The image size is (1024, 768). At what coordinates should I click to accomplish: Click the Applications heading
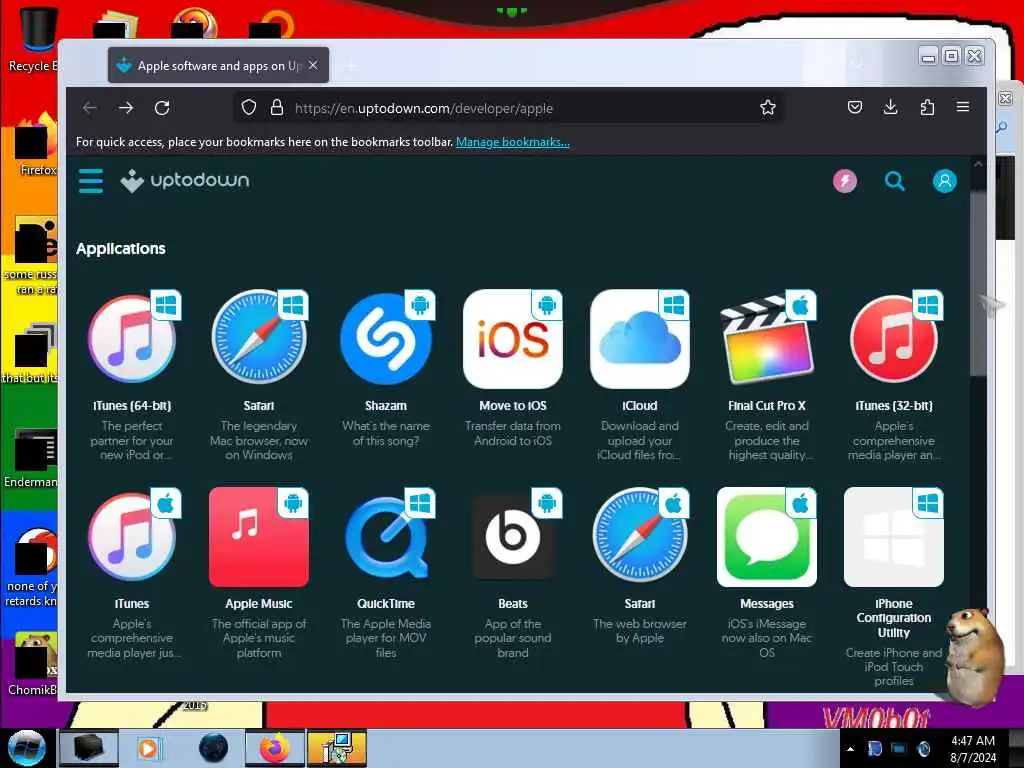(121, 249)
